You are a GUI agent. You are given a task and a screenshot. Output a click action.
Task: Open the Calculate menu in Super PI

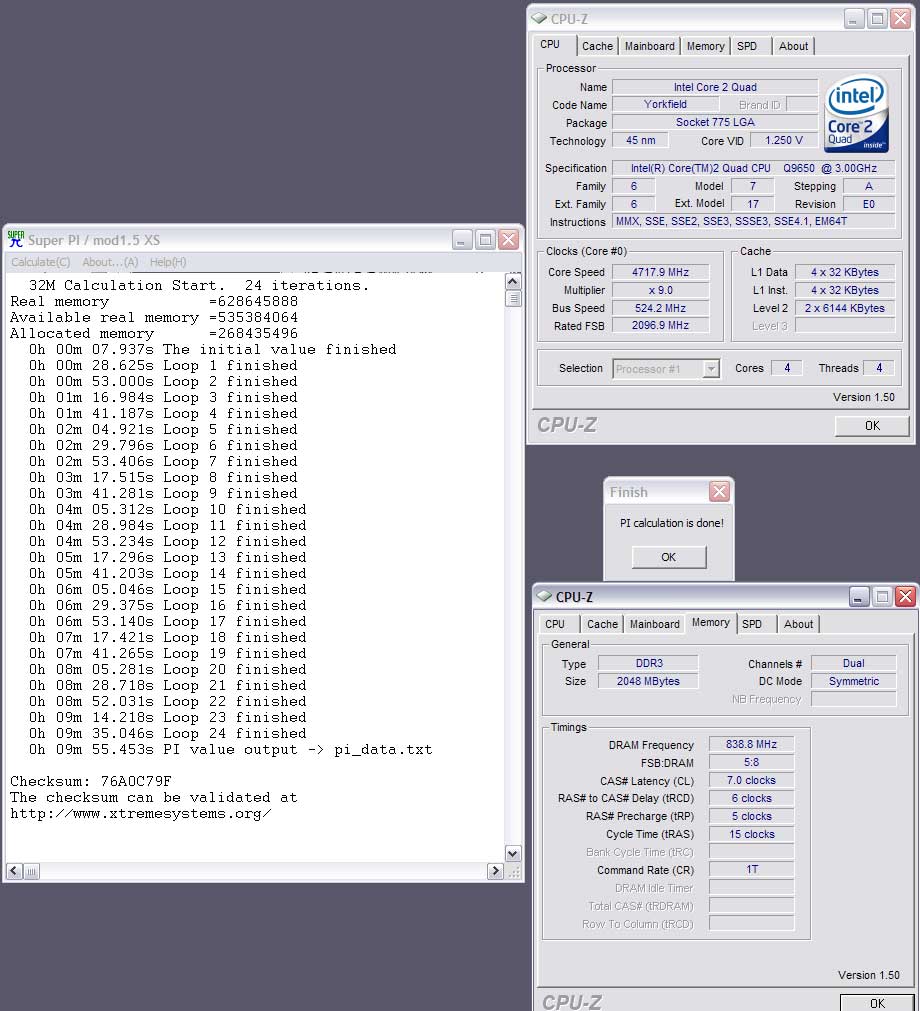tap(41, 262)
